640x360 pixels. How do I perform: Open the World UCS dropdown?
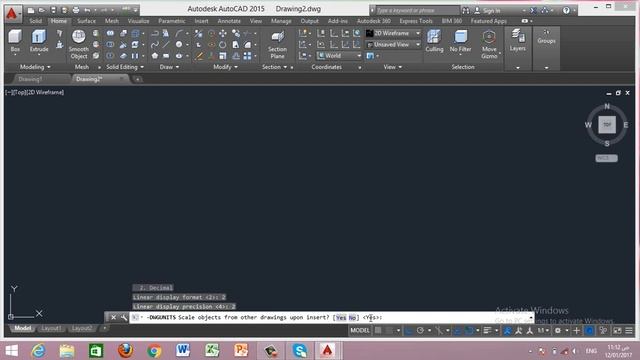click(x=339, y=56)
